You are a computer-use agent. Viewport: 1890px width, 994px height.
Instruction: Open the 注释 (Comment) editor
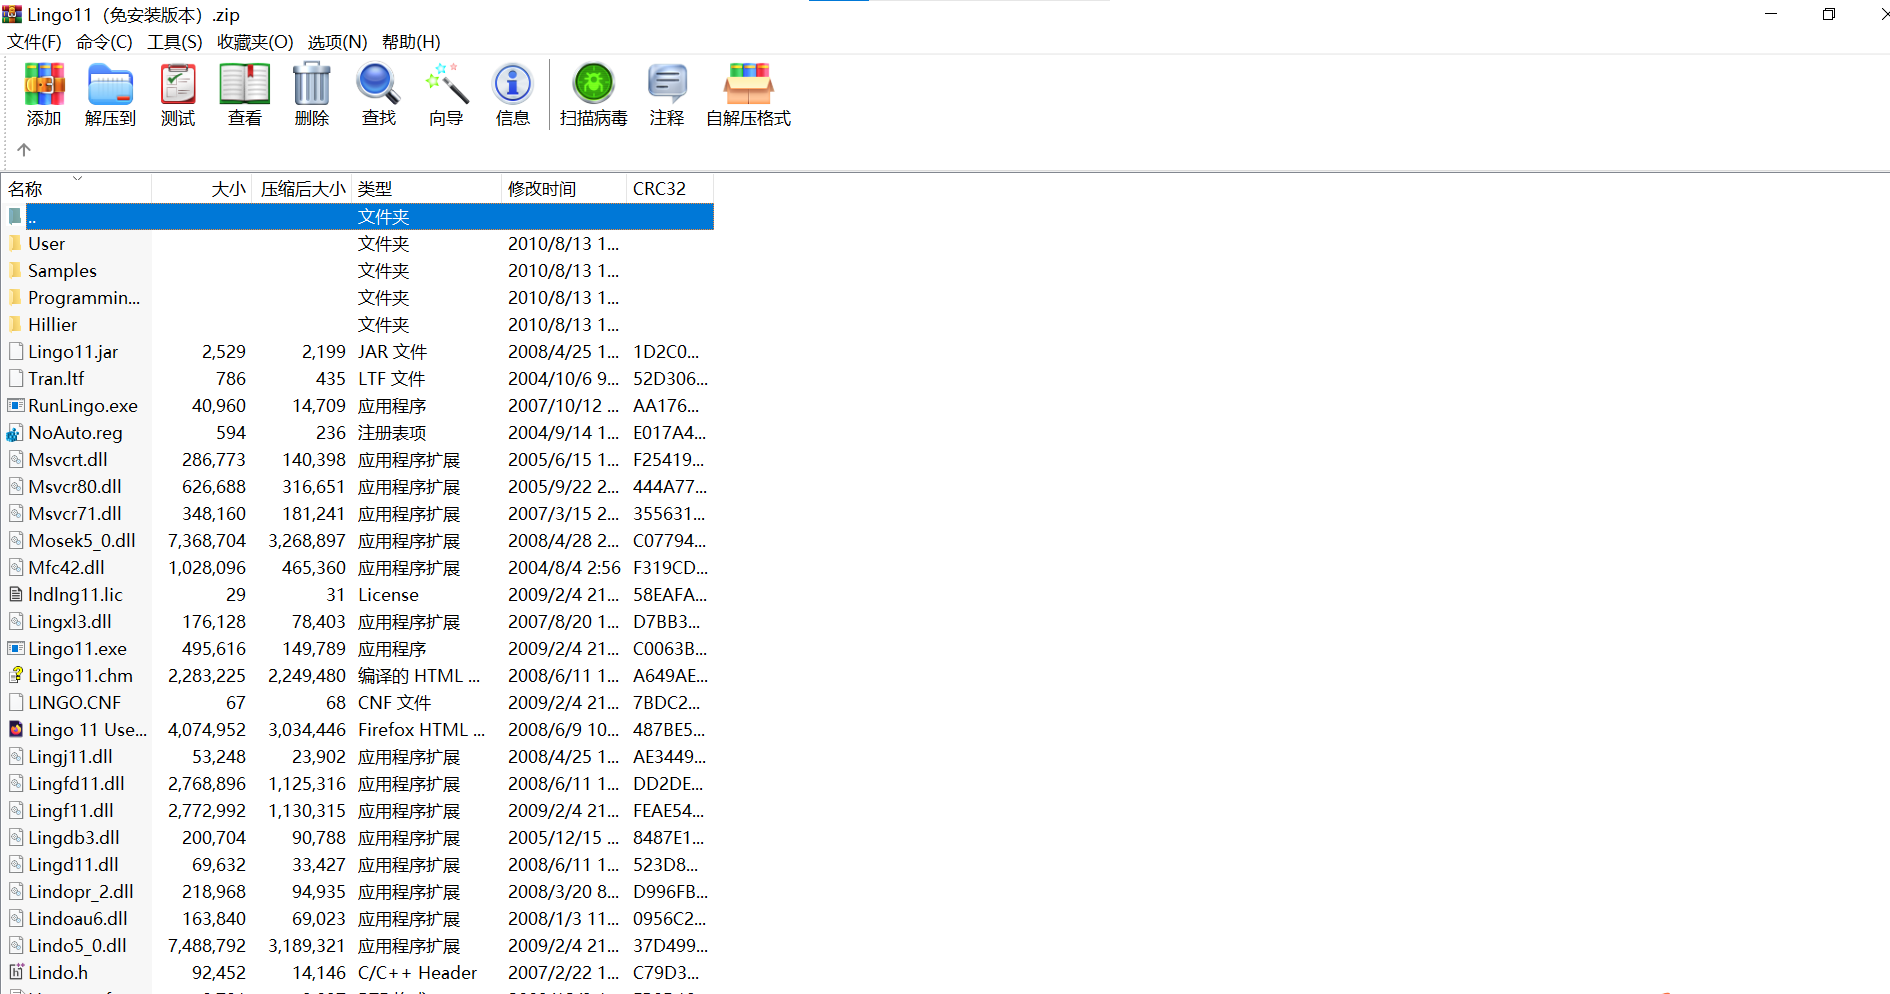[666, 95]
